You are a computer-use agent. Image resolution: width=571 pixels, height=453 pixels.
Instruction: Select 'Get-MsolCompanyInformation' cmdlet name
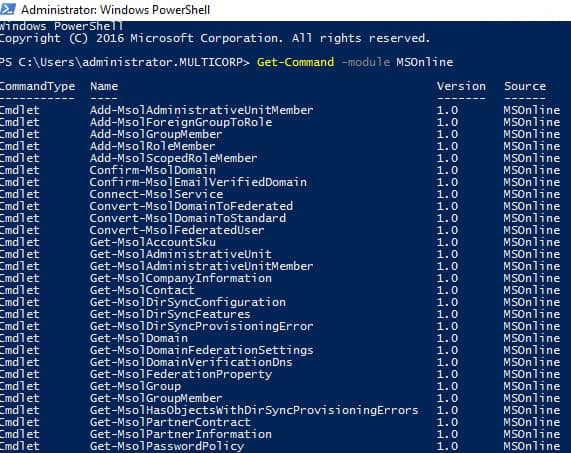point(181,279)
